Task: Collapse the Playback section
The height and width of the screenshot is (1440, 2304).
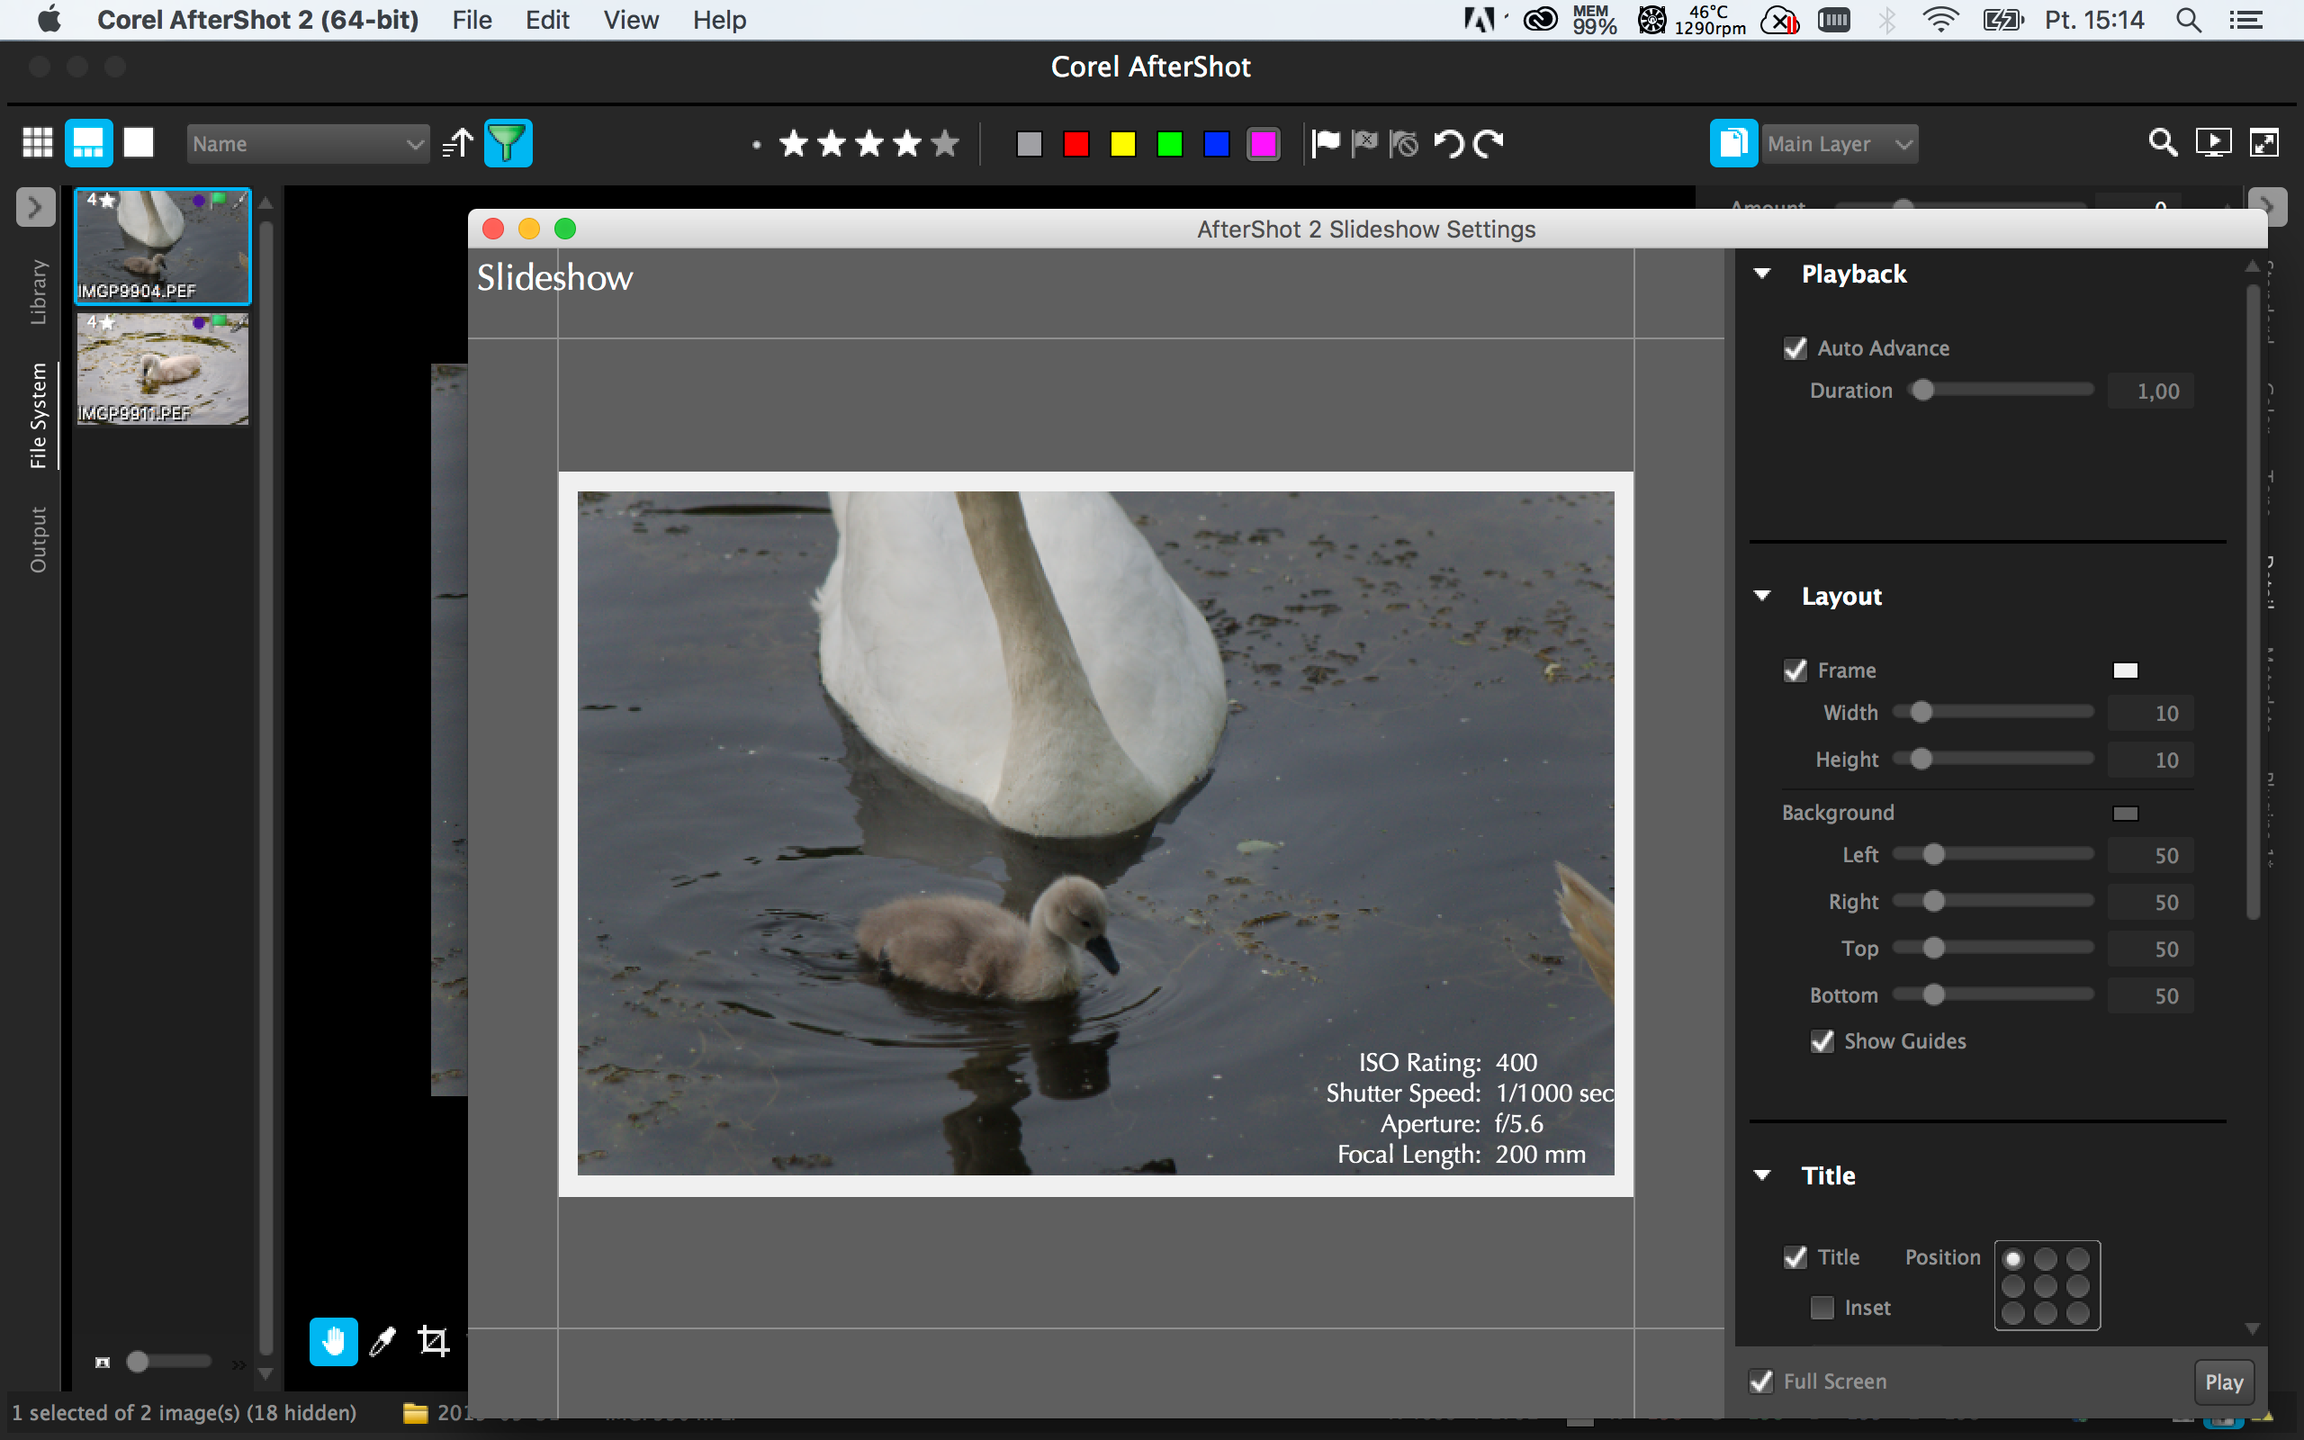Action: tap(1762, 273)
